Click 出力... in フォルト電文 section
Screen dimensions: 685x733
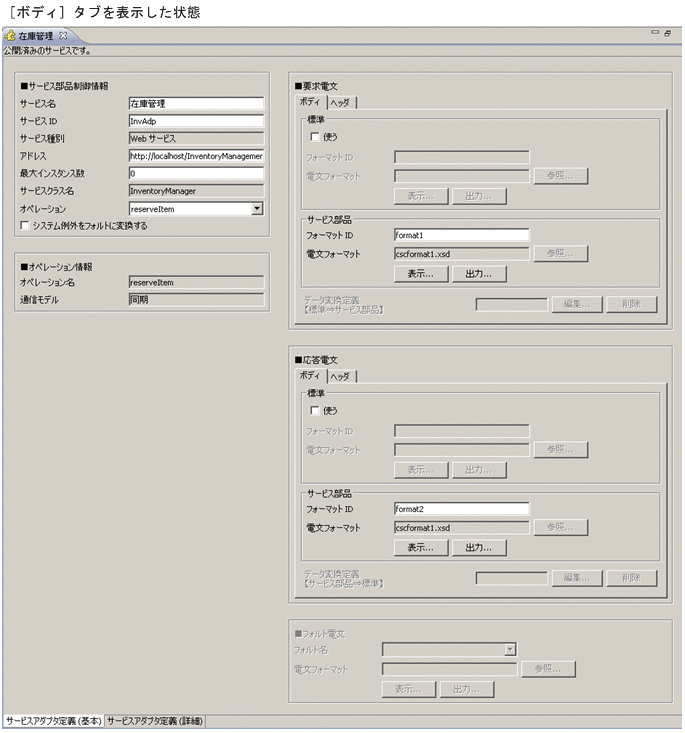(x=467, y=689)
